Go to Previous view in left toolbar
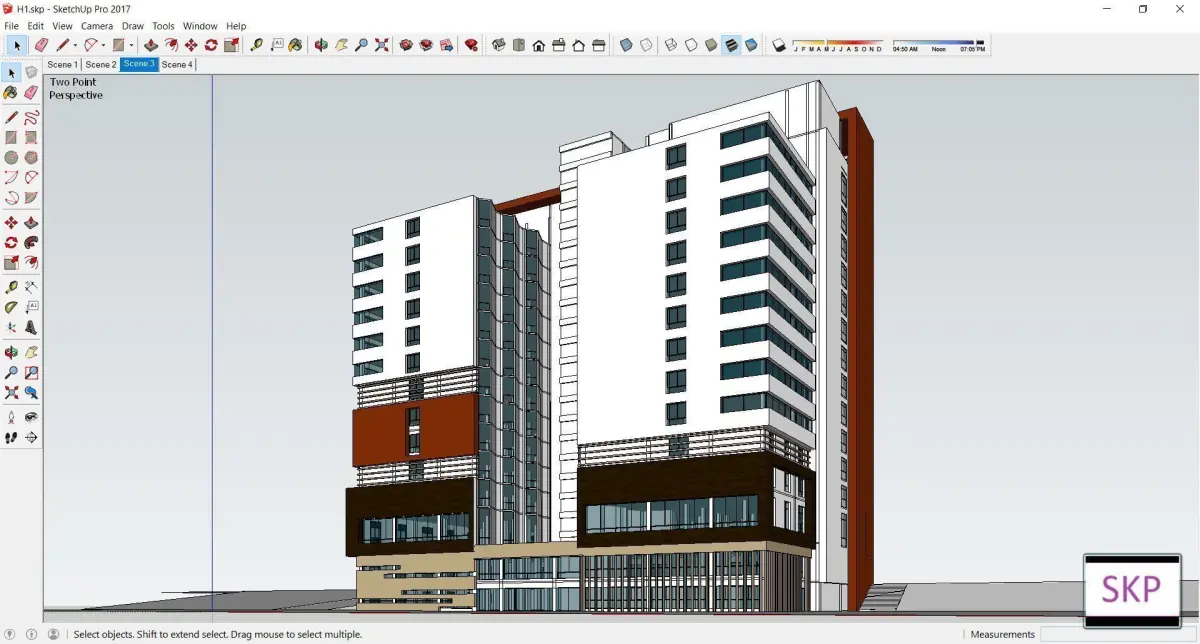 31,393
